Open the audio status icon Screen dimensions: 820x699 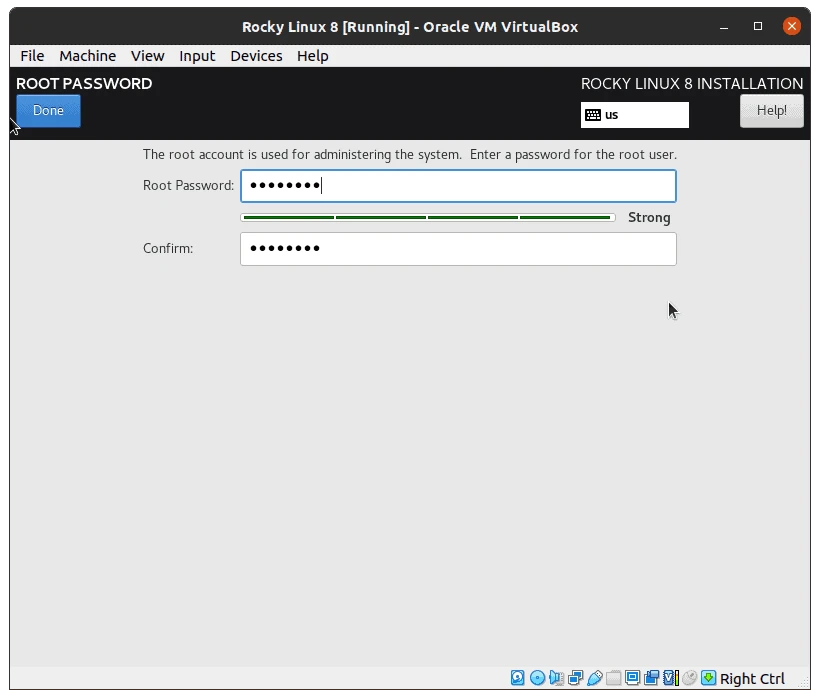click(x=556, y=678)
